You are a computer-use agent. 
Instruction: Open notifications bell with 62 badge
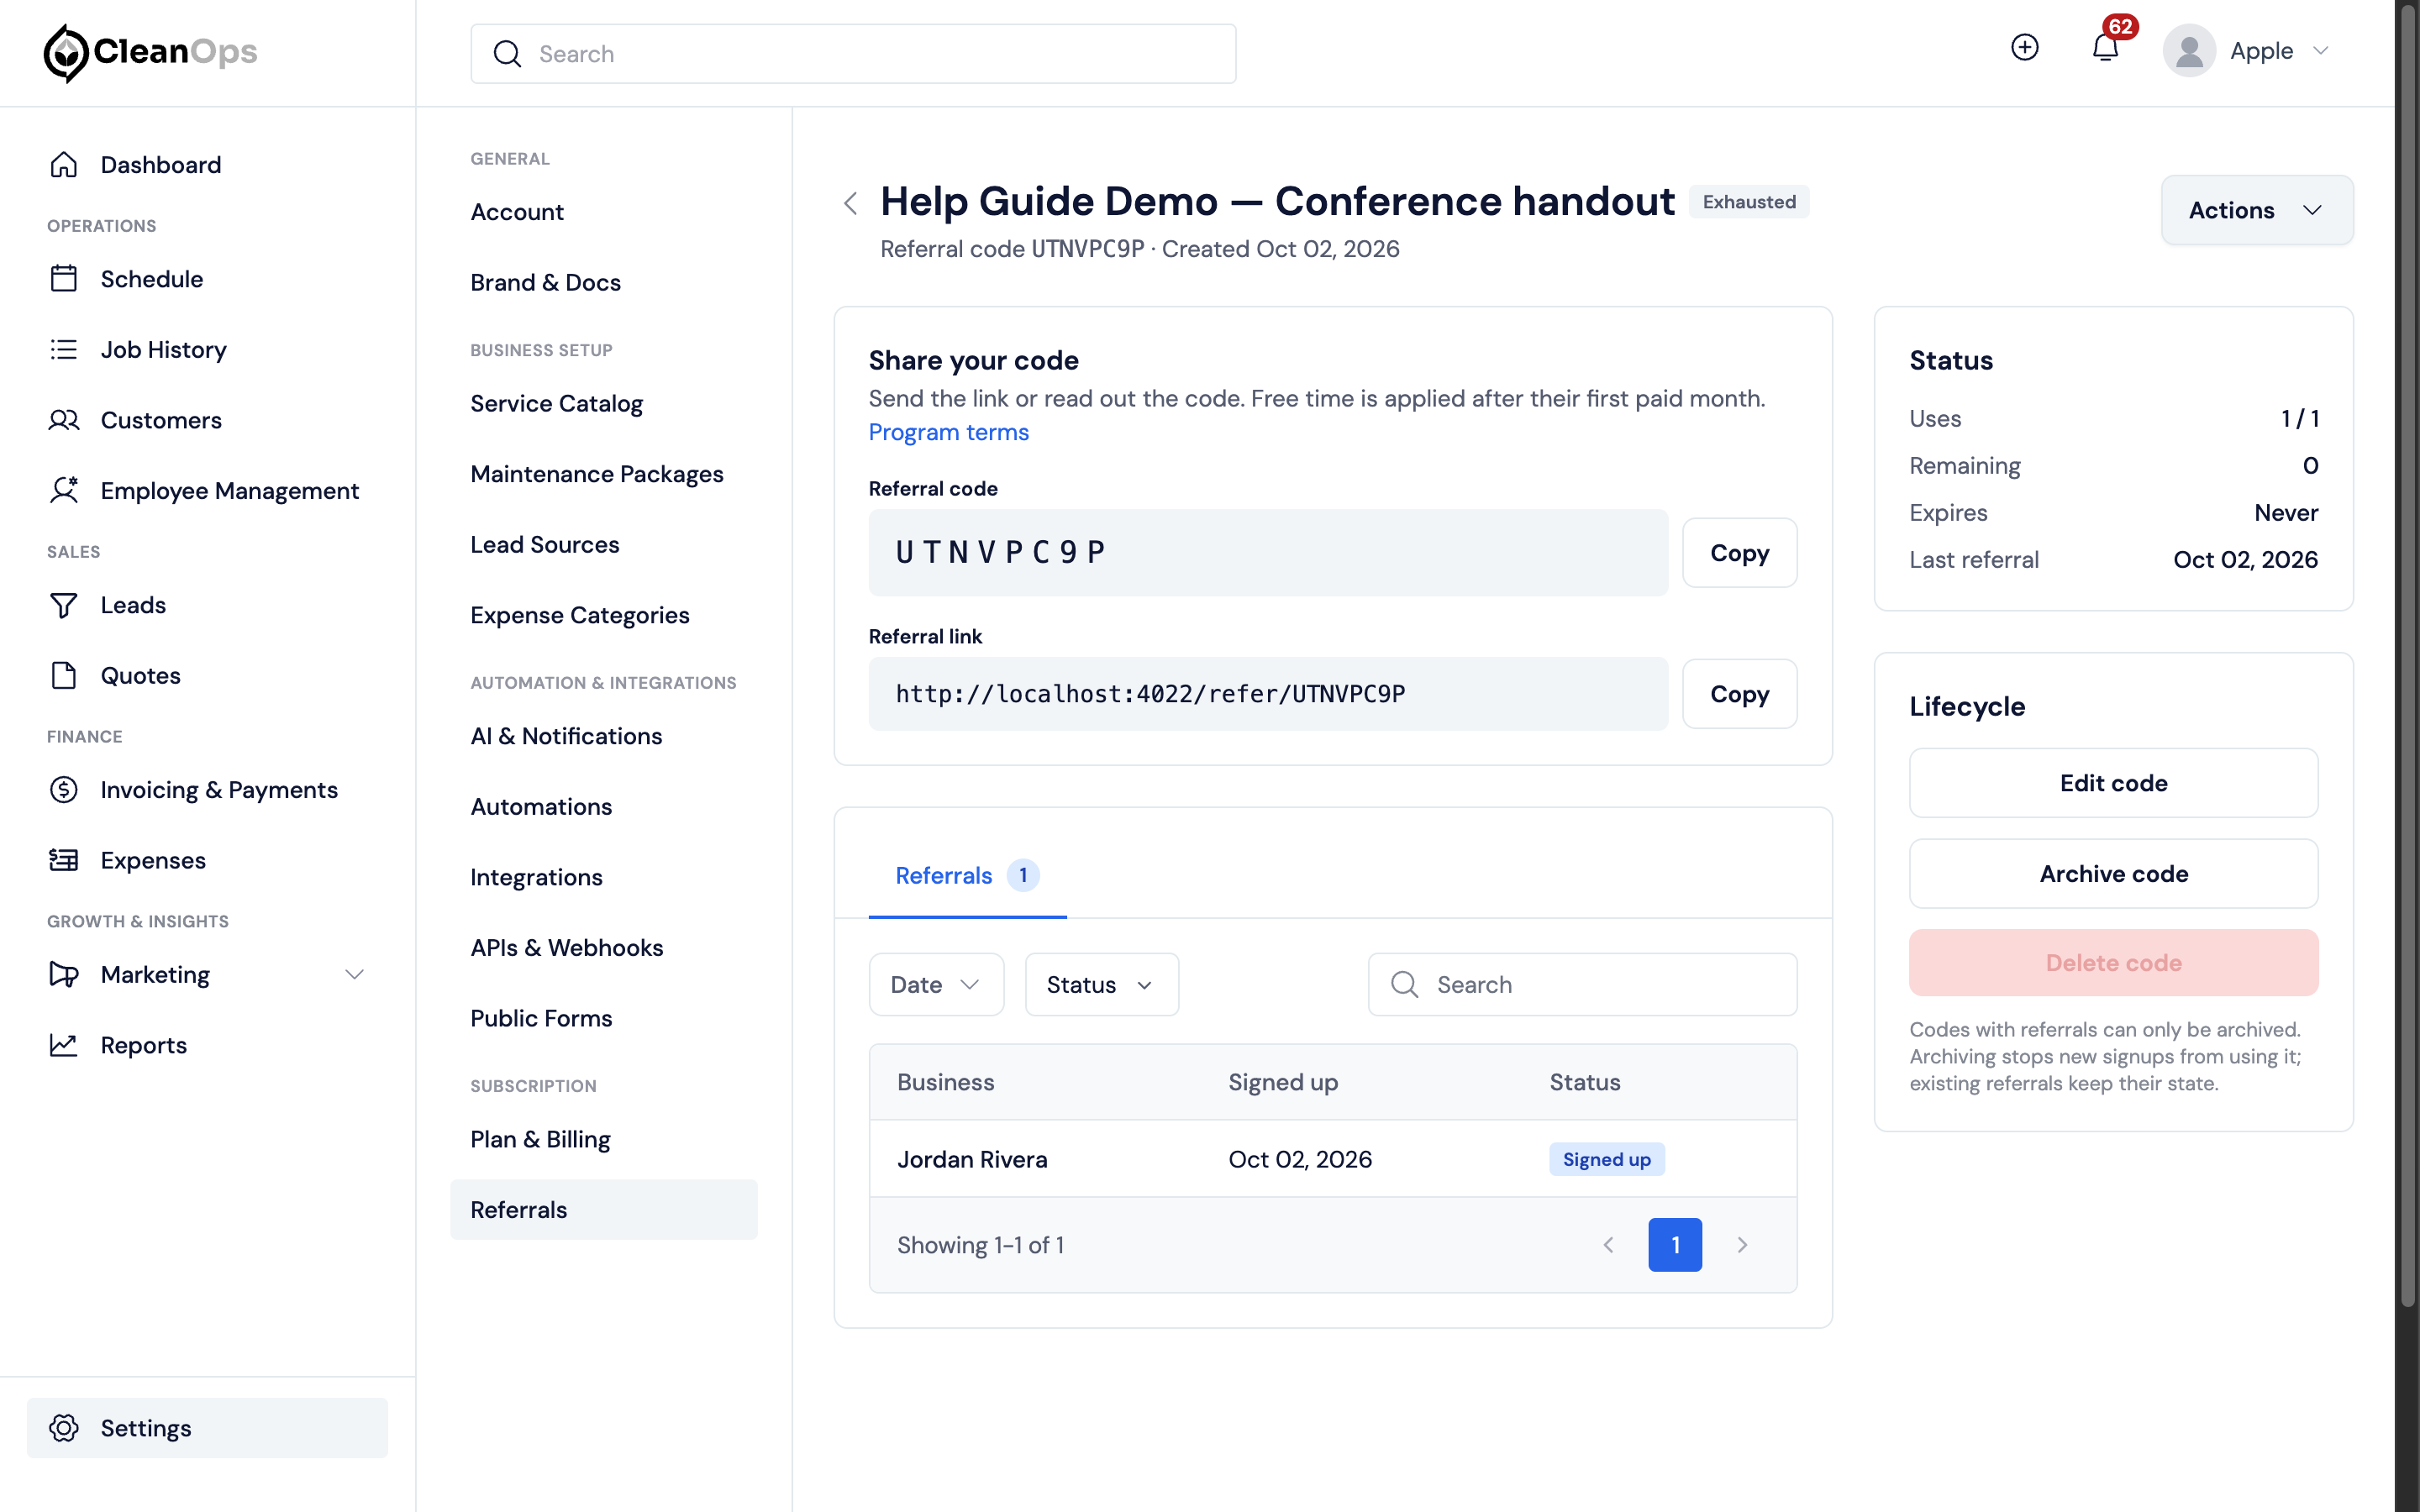tap(2107, 46)
